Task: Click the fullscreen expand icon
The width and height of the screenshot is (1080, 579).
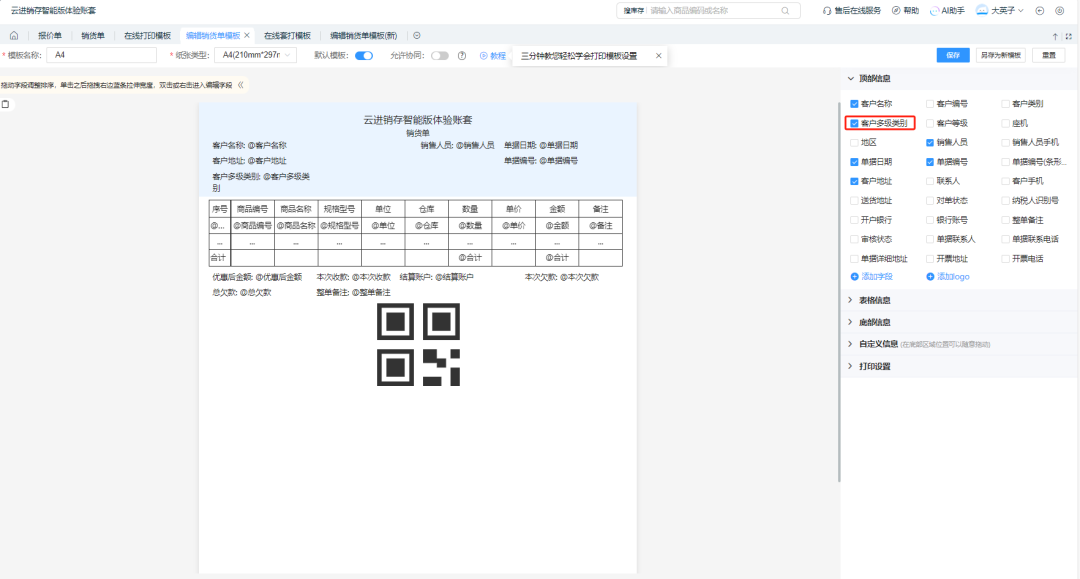Action: point(1069,36)
